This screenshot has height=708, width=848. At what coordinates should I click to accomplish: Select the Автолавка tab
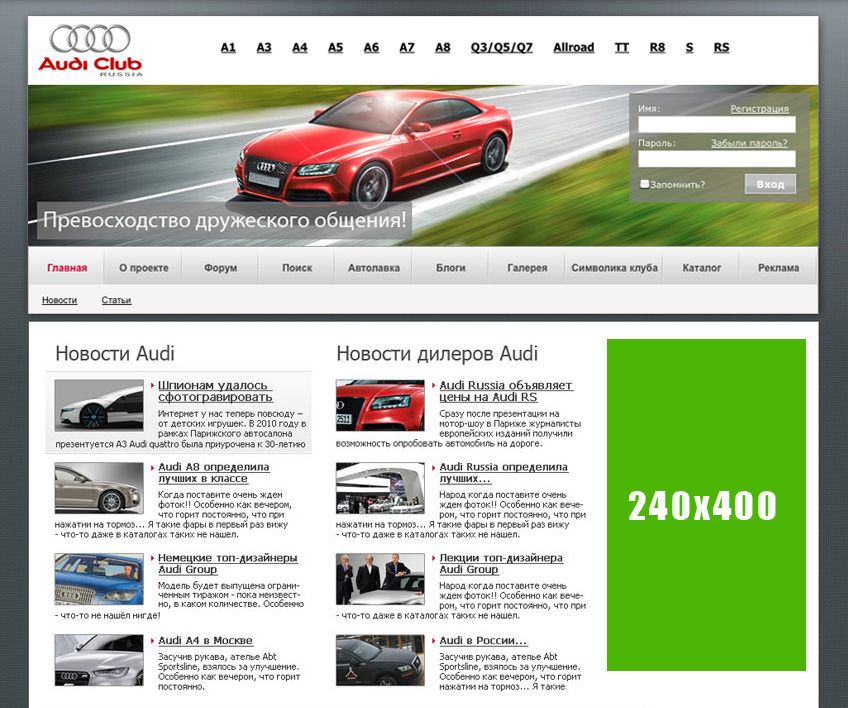tap(373, 268)
